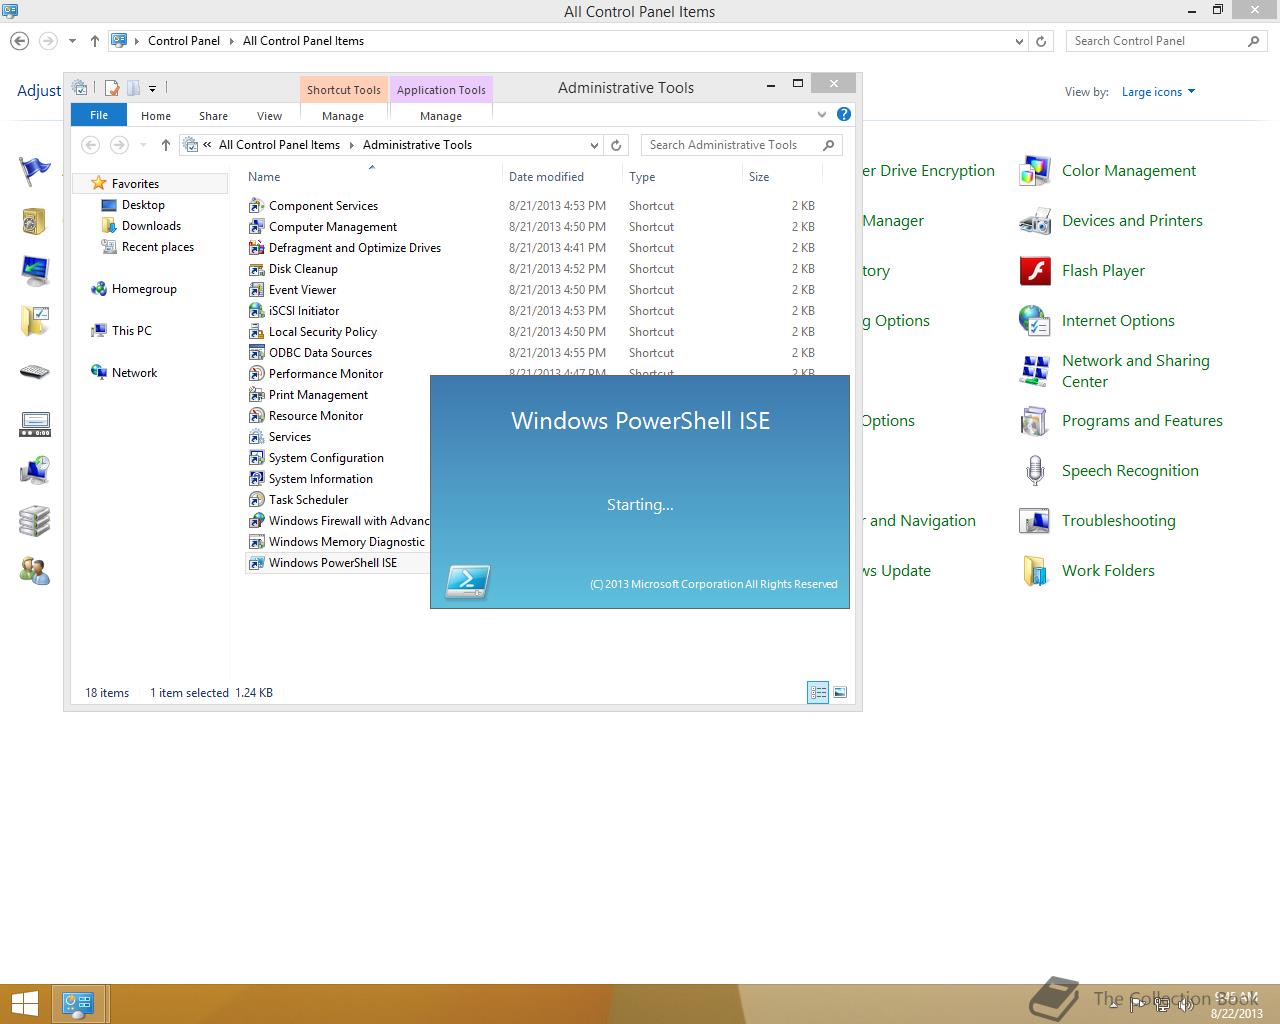
Task: Select Defragment and Optimize Drives icon
Action: (257, 248)
